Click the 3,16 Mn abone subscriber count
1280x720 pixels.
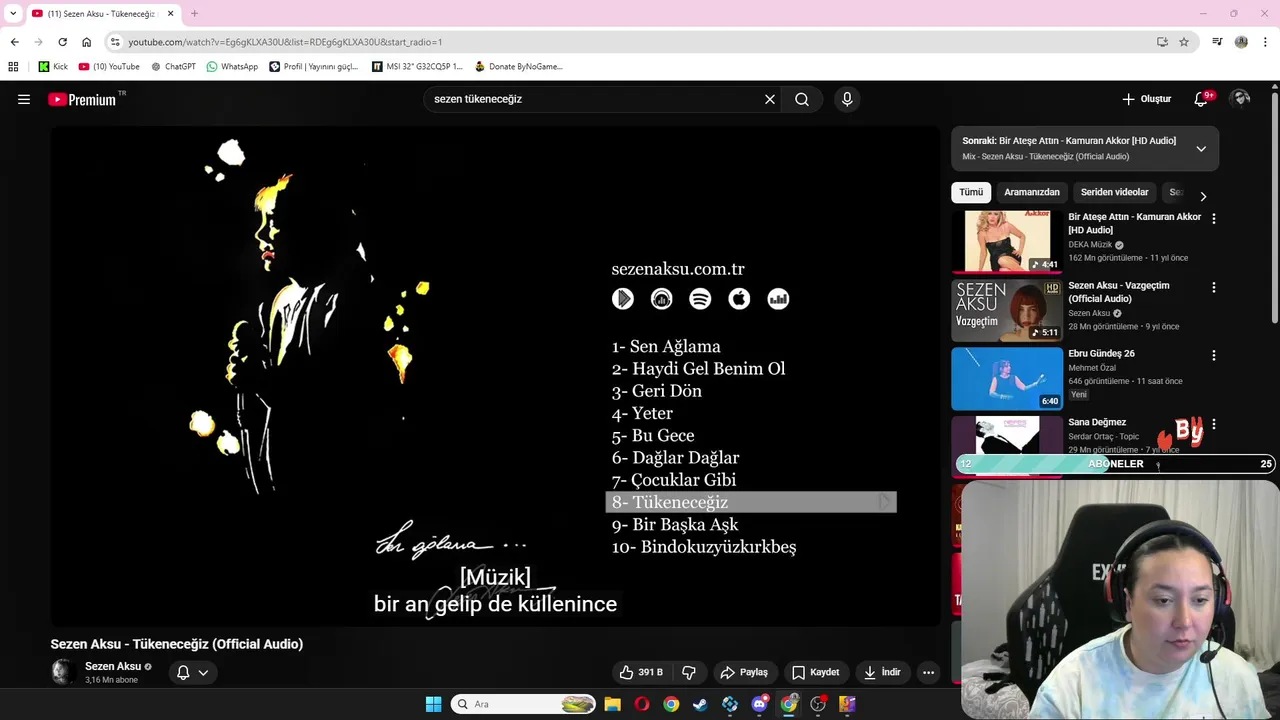point(111,680)
